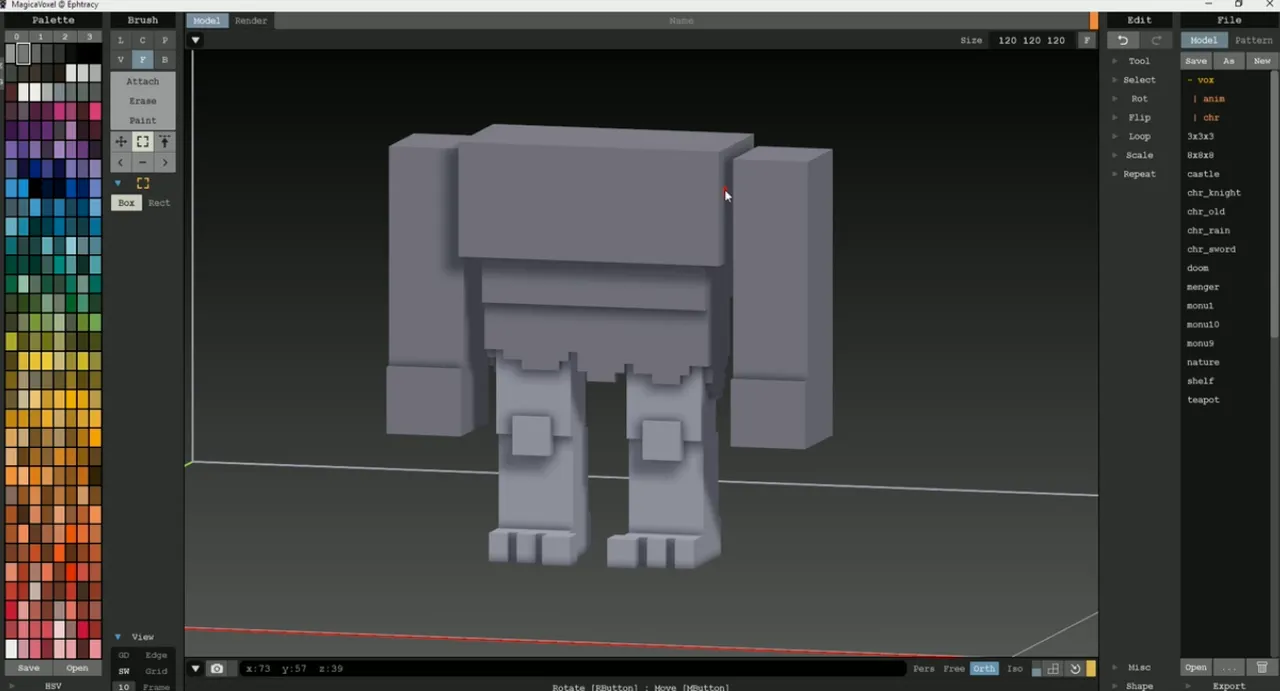Select Rect selection mode
Screen dimensions: 1280x691
tap(159, 203)
